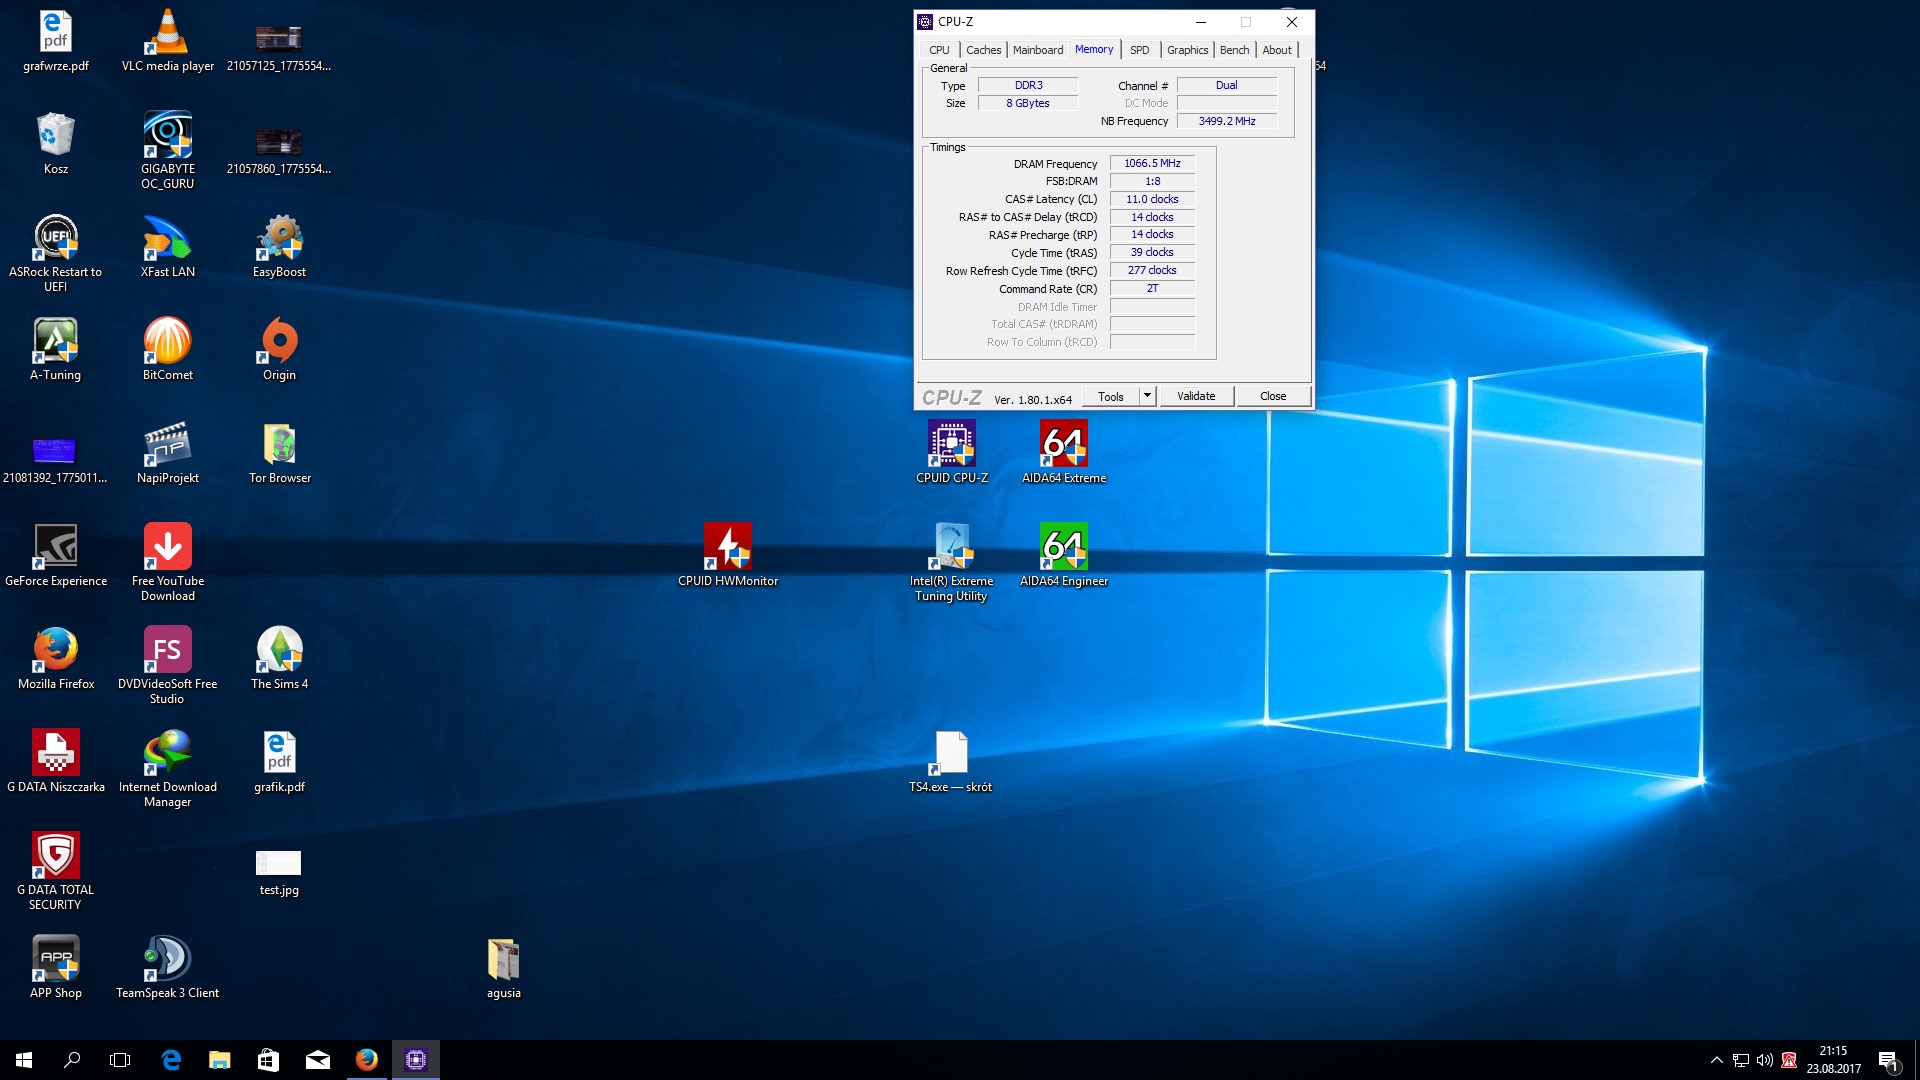
Task: Click the CPU-Z taskbar icon
Action: tap(416, 1060)
